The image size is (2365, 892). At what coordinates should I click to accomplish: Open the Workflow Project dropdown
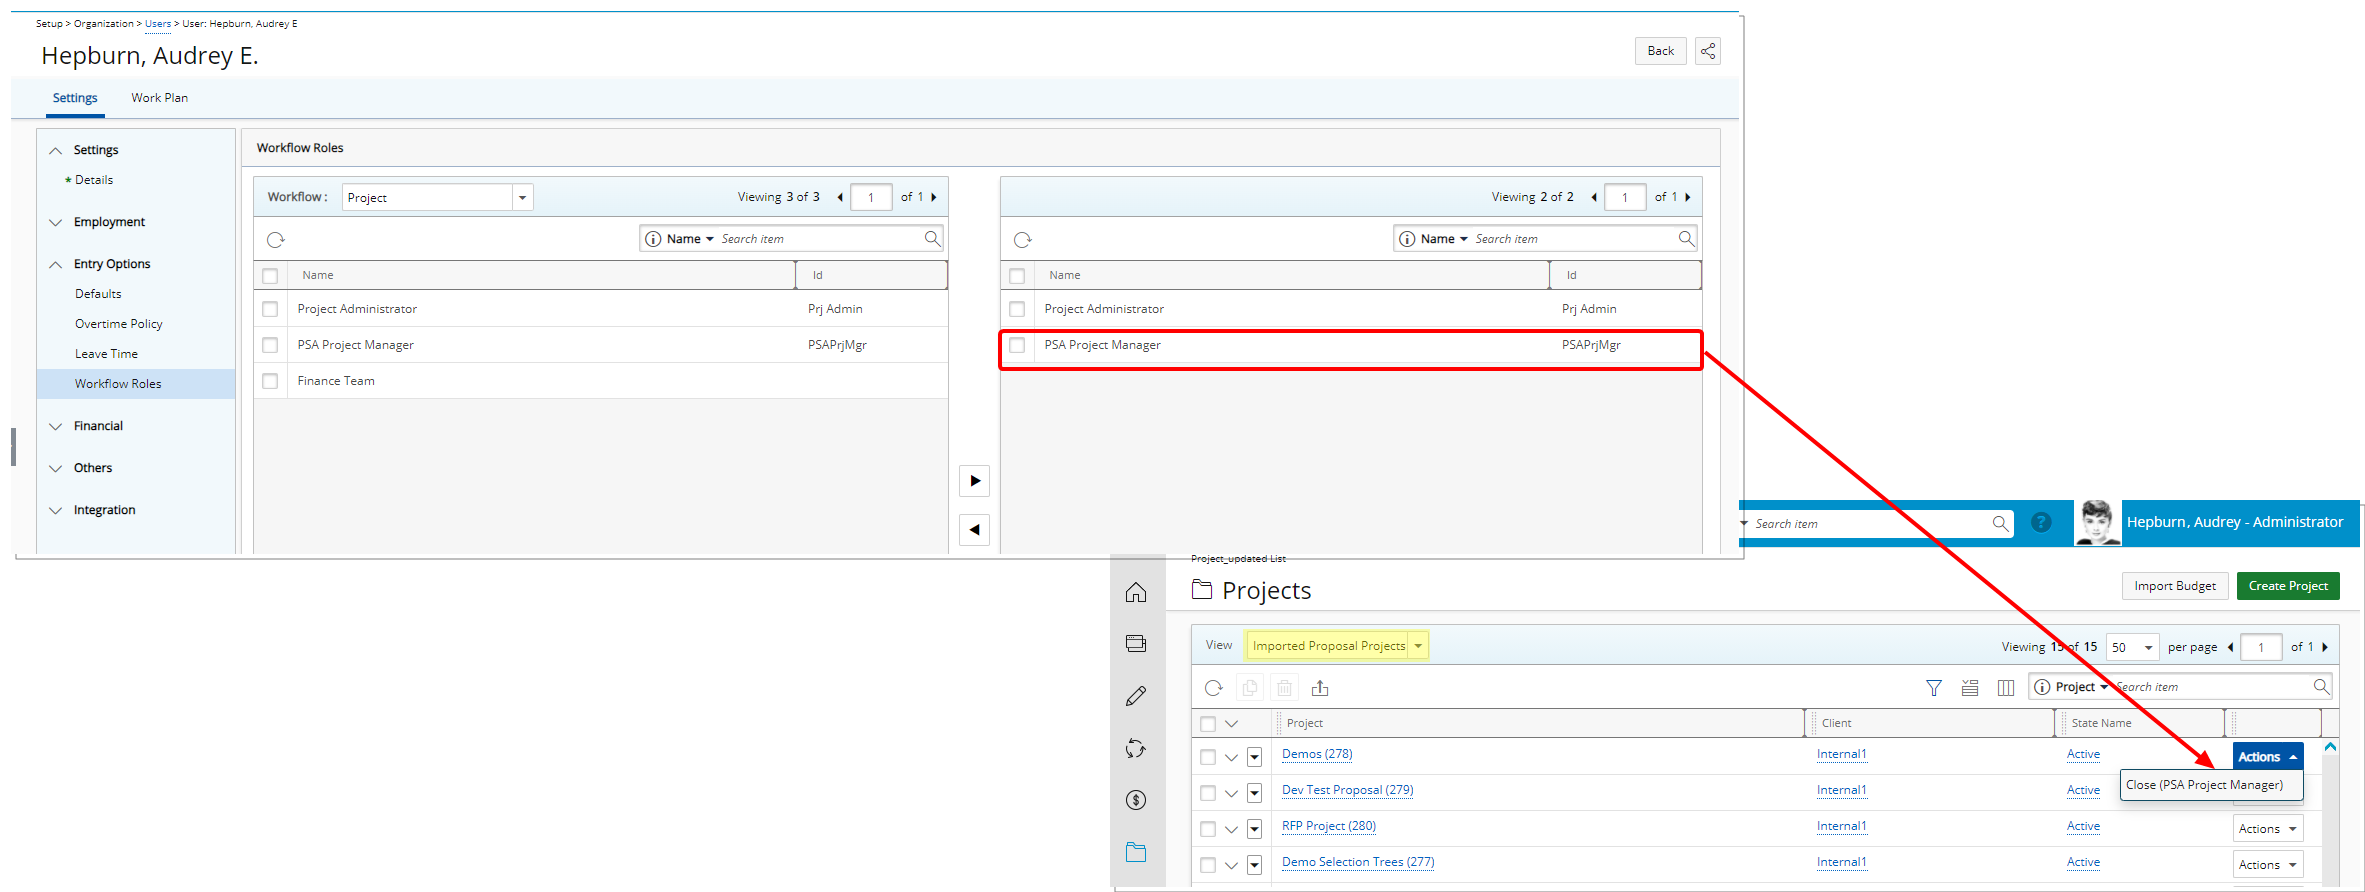522,197
